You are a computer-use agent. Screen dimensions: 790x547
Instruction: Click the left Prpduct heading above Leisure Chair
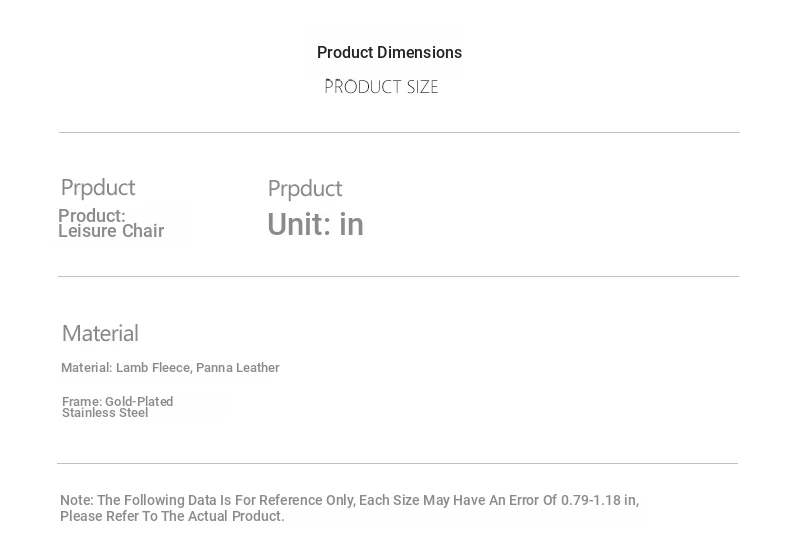point(98,188)
